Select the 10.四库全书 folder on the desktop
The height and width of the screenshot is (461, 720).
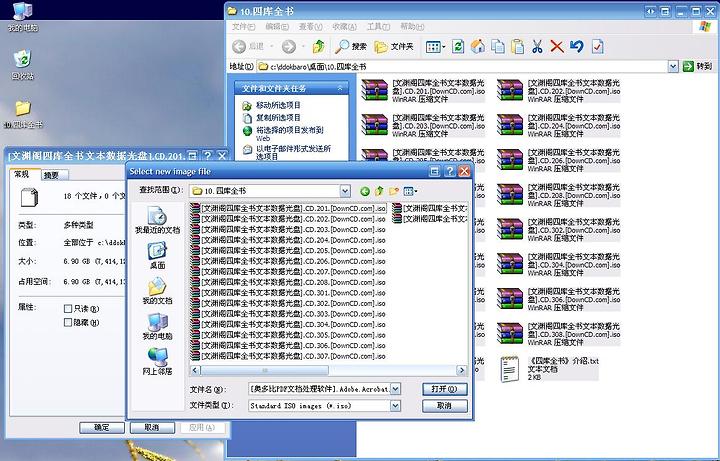[23, 115]
